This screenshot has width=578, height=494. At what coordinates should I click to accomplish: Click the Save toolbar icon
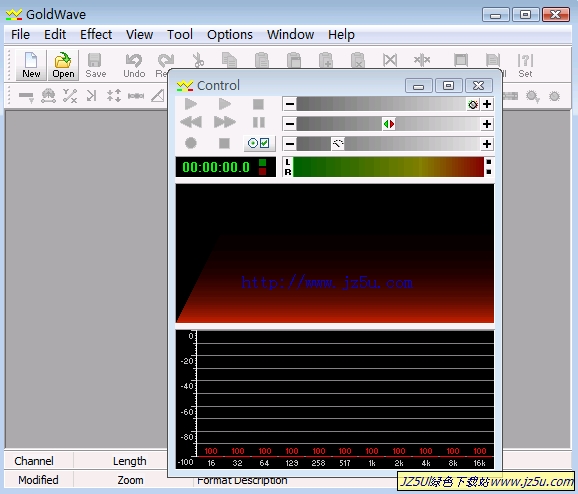pos(95,65)
